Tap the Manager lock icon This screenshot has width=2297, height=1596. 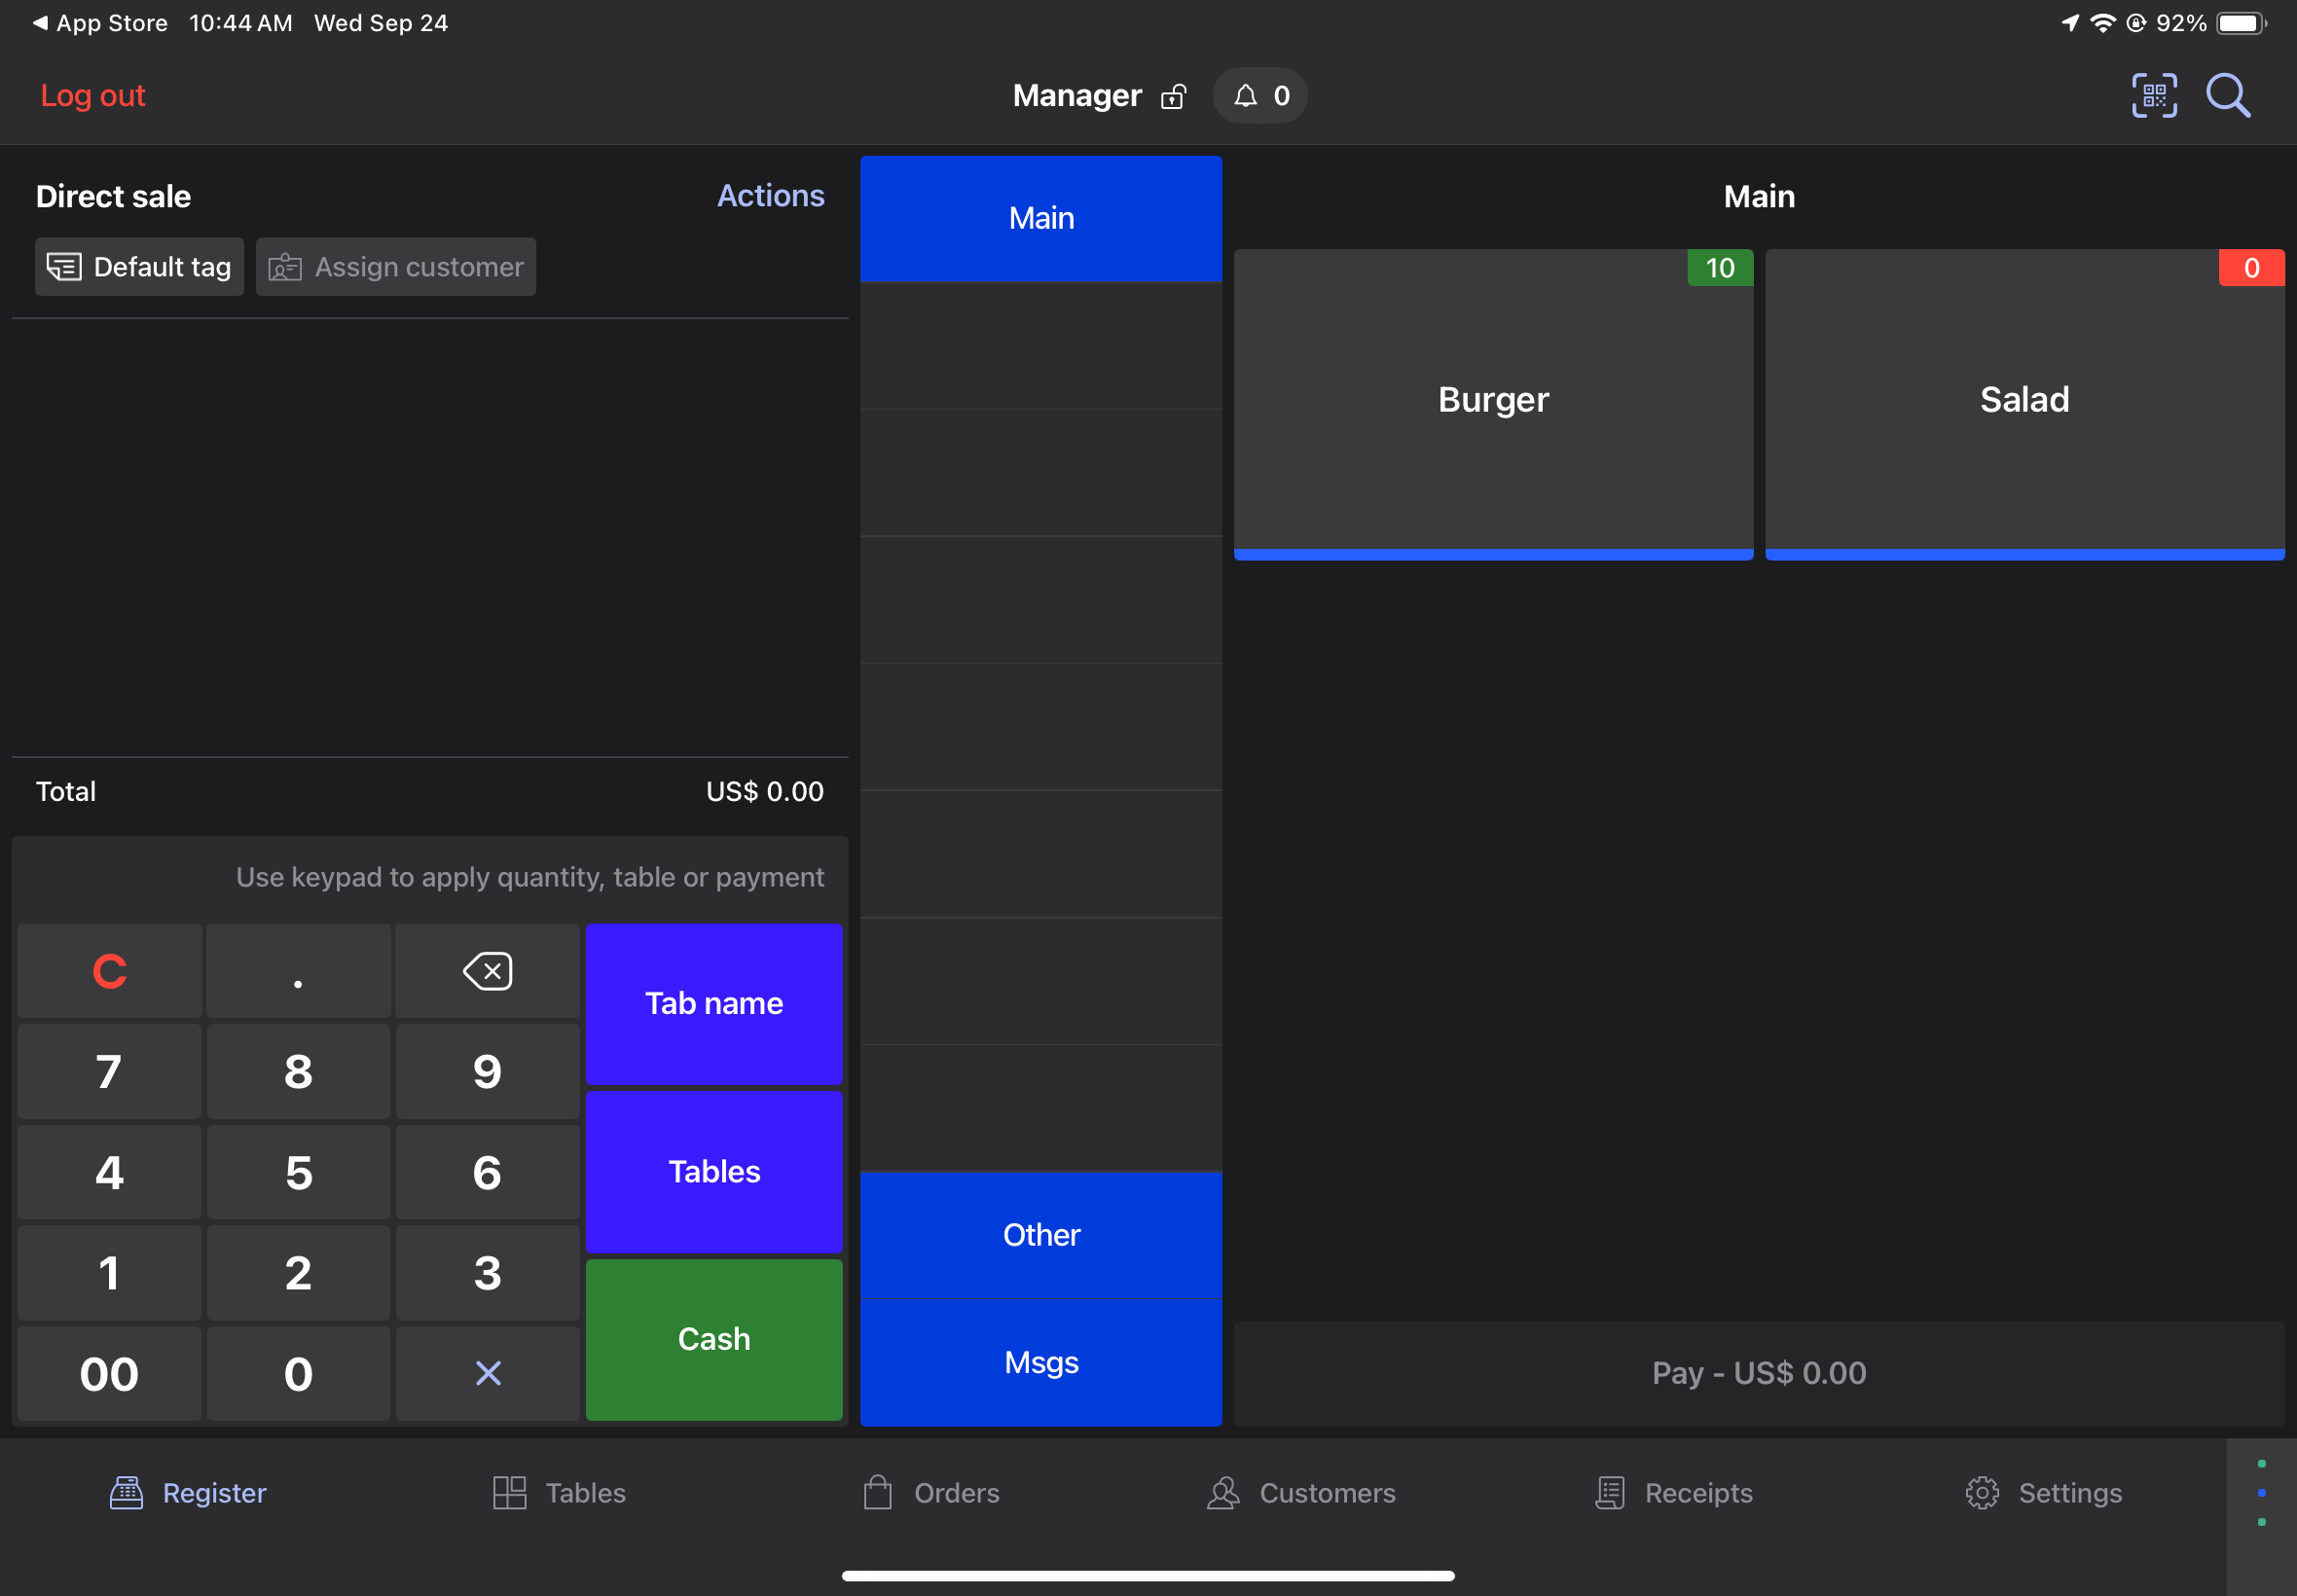click(x=1173, y=97)
